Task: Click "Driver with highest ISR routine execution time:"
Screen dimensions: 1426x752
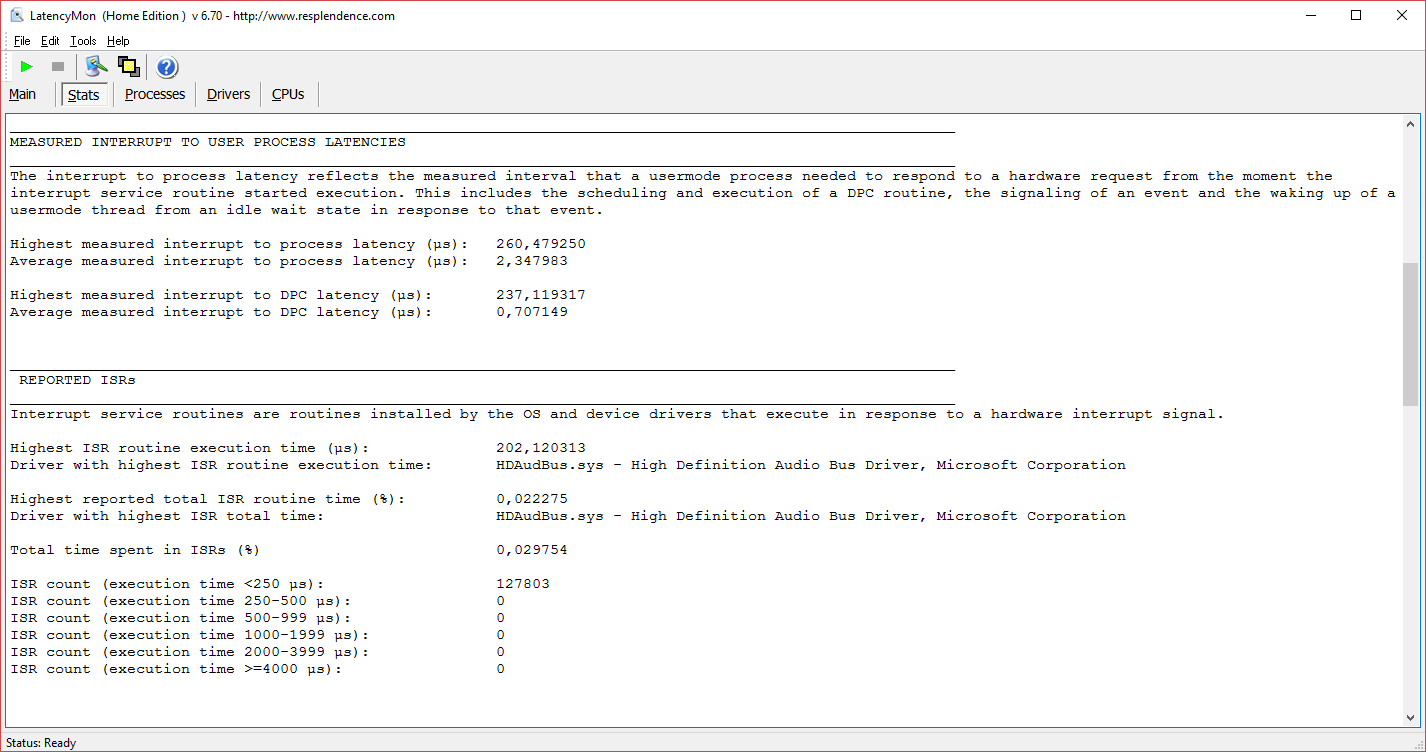Action: (x=221, y=465)
